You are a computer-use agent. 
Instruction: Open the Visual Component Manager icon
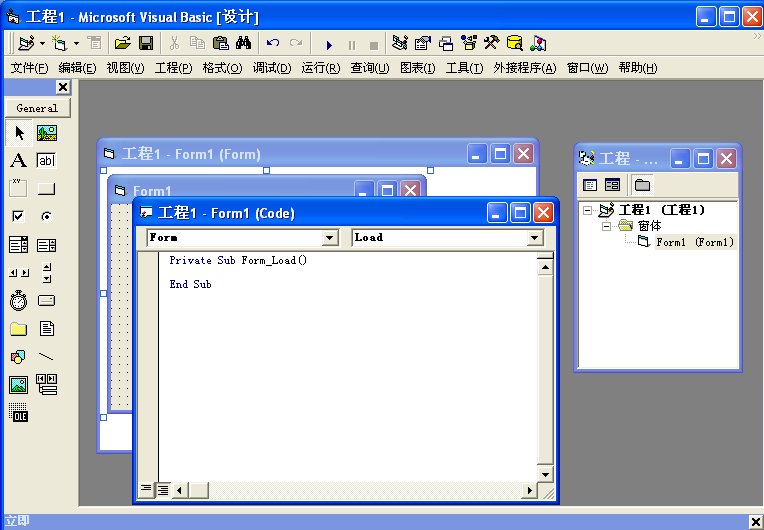[538, 43]
